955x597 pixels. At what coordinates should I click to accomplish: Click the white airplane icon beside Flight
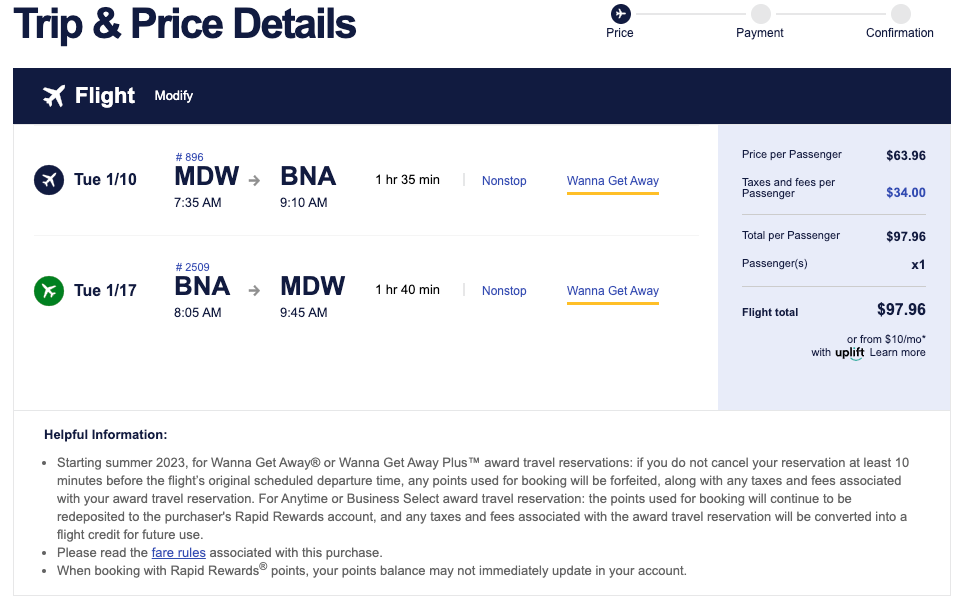coord(54,96)
